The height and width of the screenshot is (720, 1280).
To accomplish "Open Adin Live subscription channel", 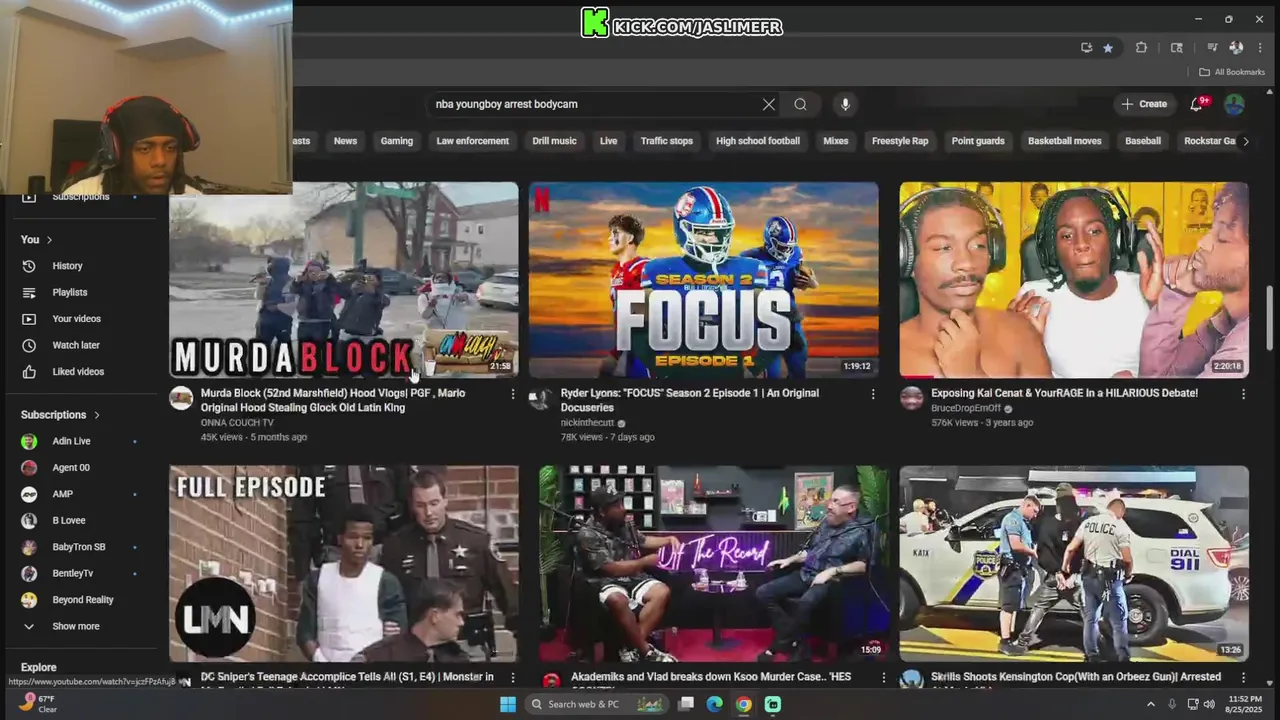I will 71,441.
